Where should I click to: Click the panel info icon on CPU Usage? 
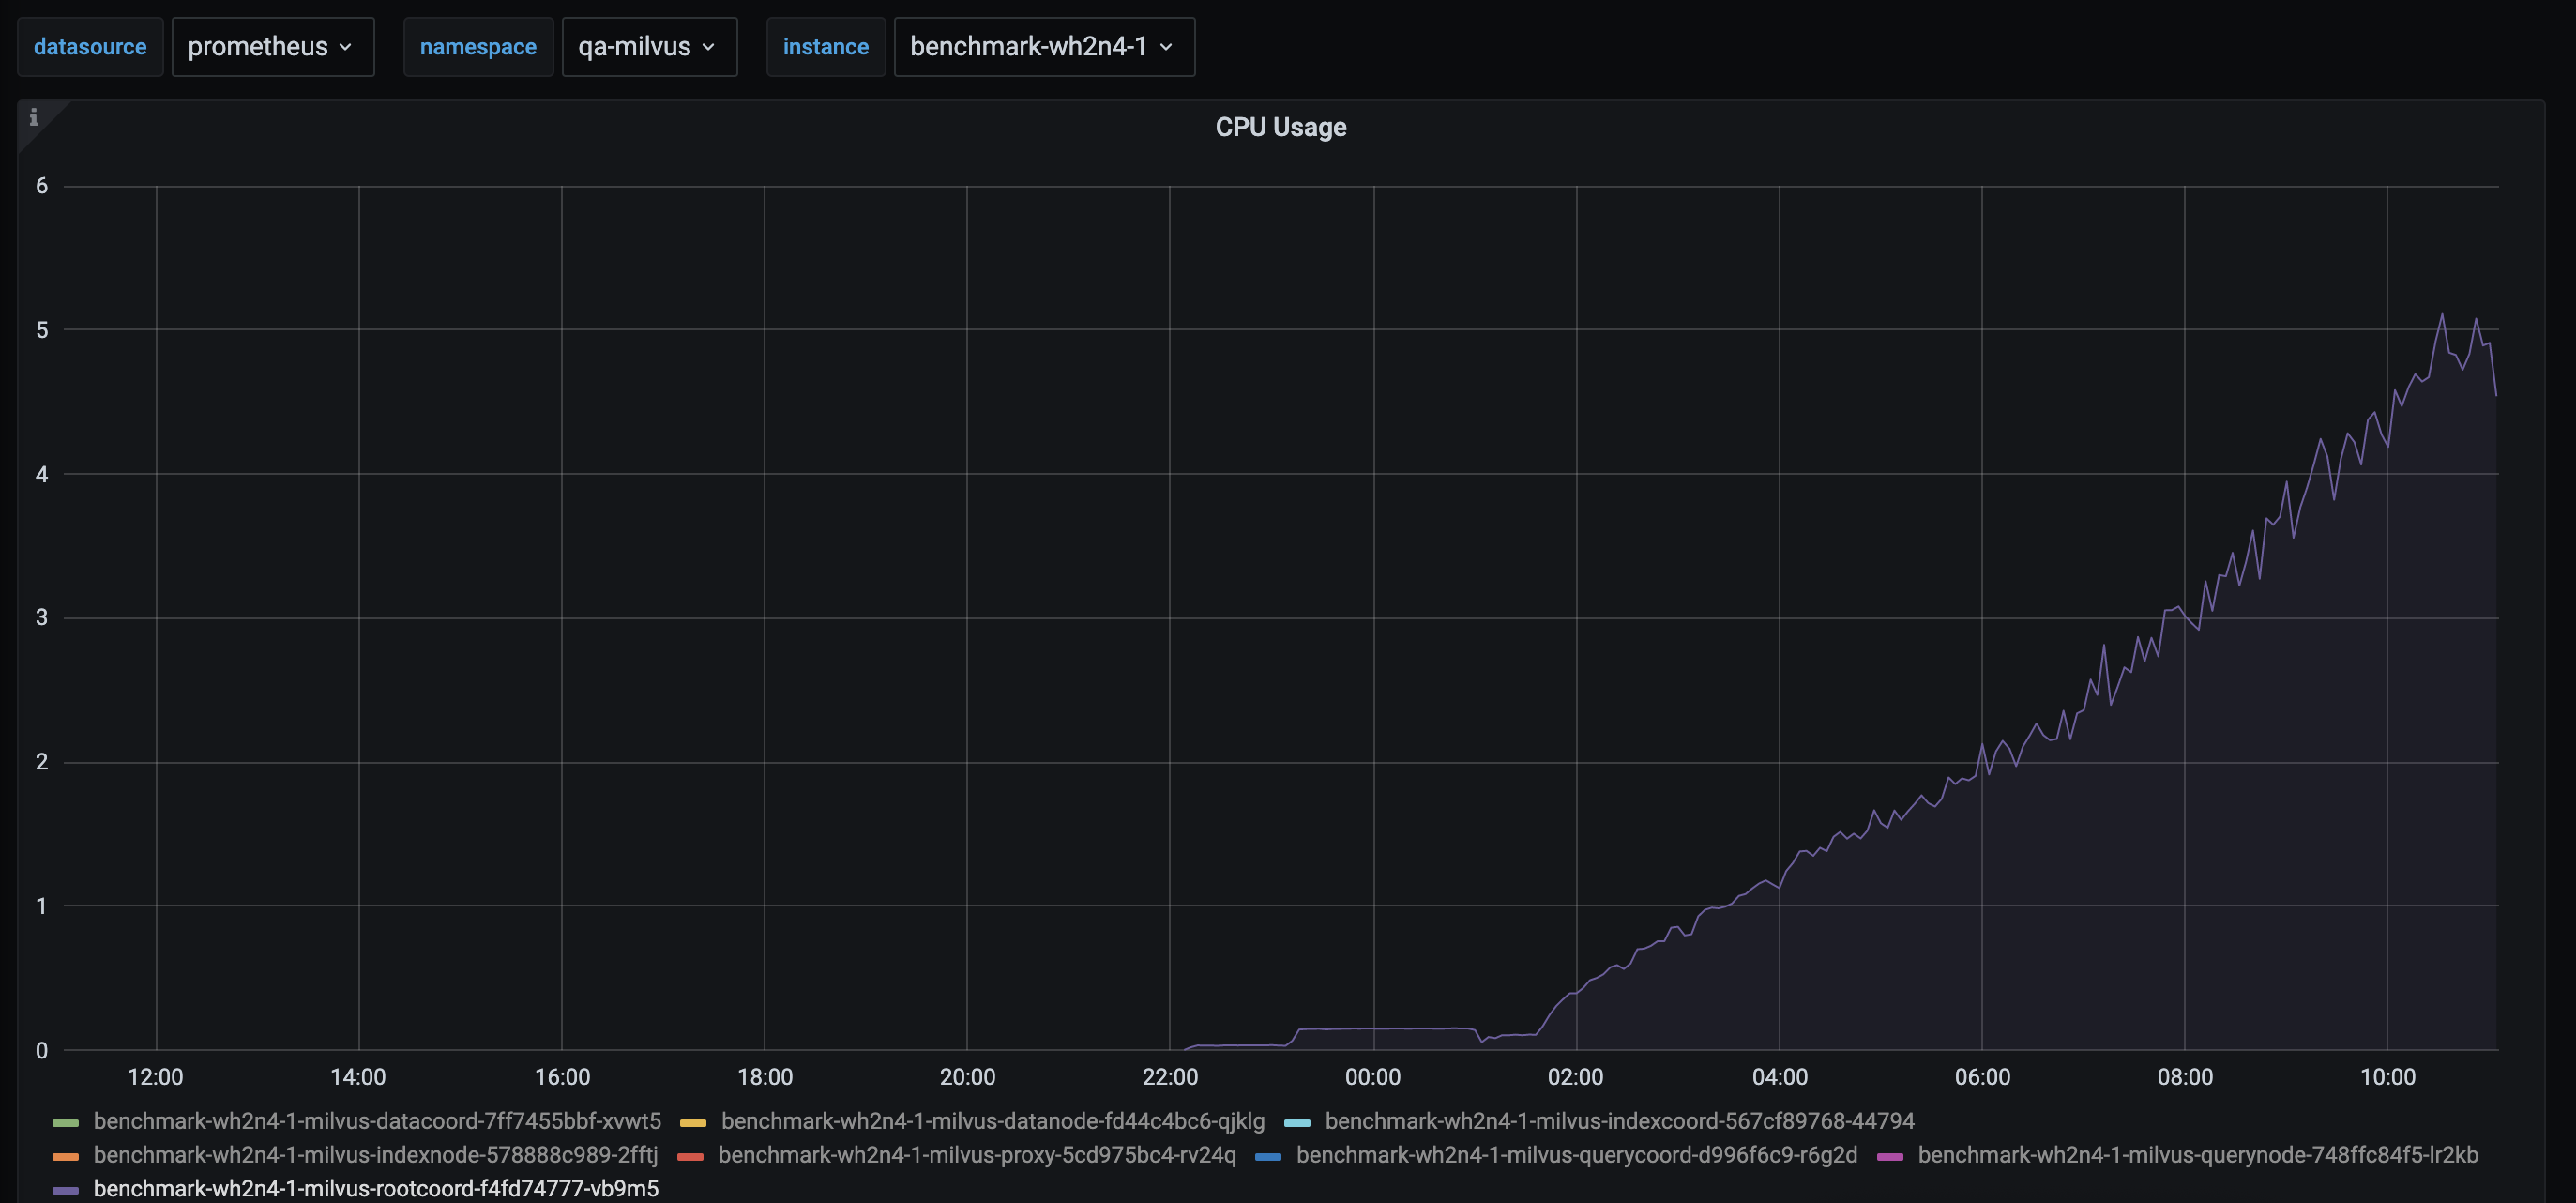point(36,119)
